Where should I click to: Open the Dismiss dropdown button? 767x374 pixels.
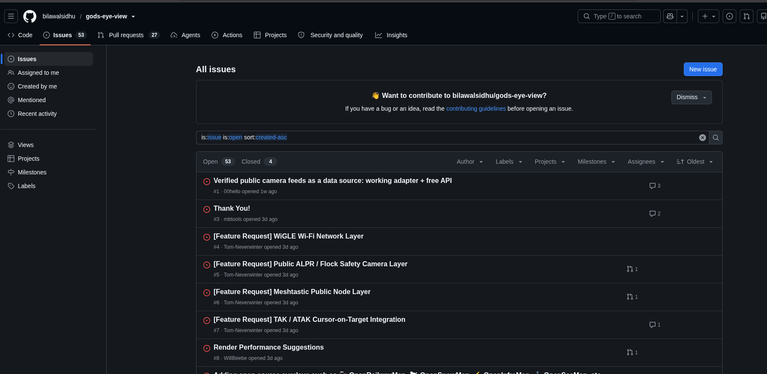(x=691, y=97)
